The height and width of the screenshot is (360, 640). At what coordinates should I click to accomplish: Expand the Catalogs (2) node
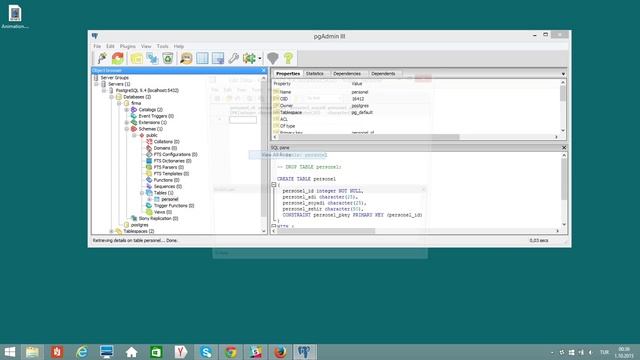(127, 110)
